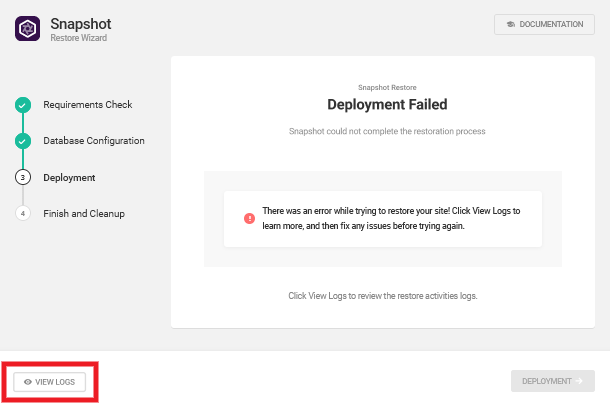Screen dimensions: 610x410
Task: Click the Snapshot Restore subtitle text
Action: coord(387,88)
